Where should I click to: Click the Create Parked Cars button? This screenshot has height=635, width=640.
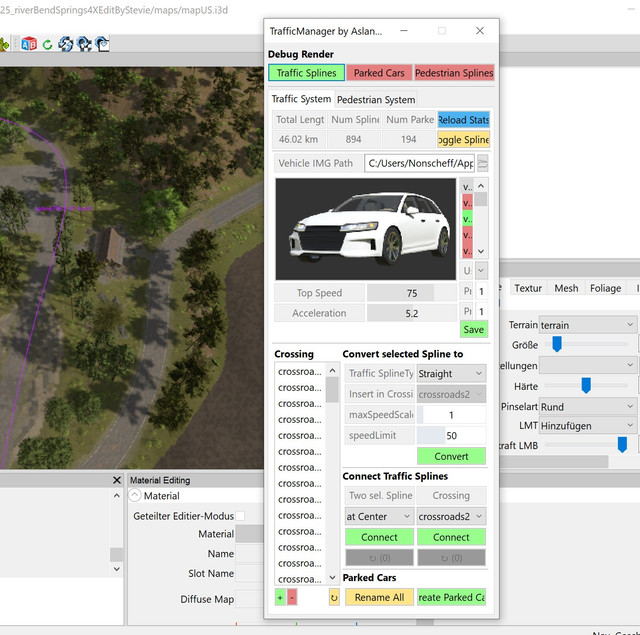[451, 597]
